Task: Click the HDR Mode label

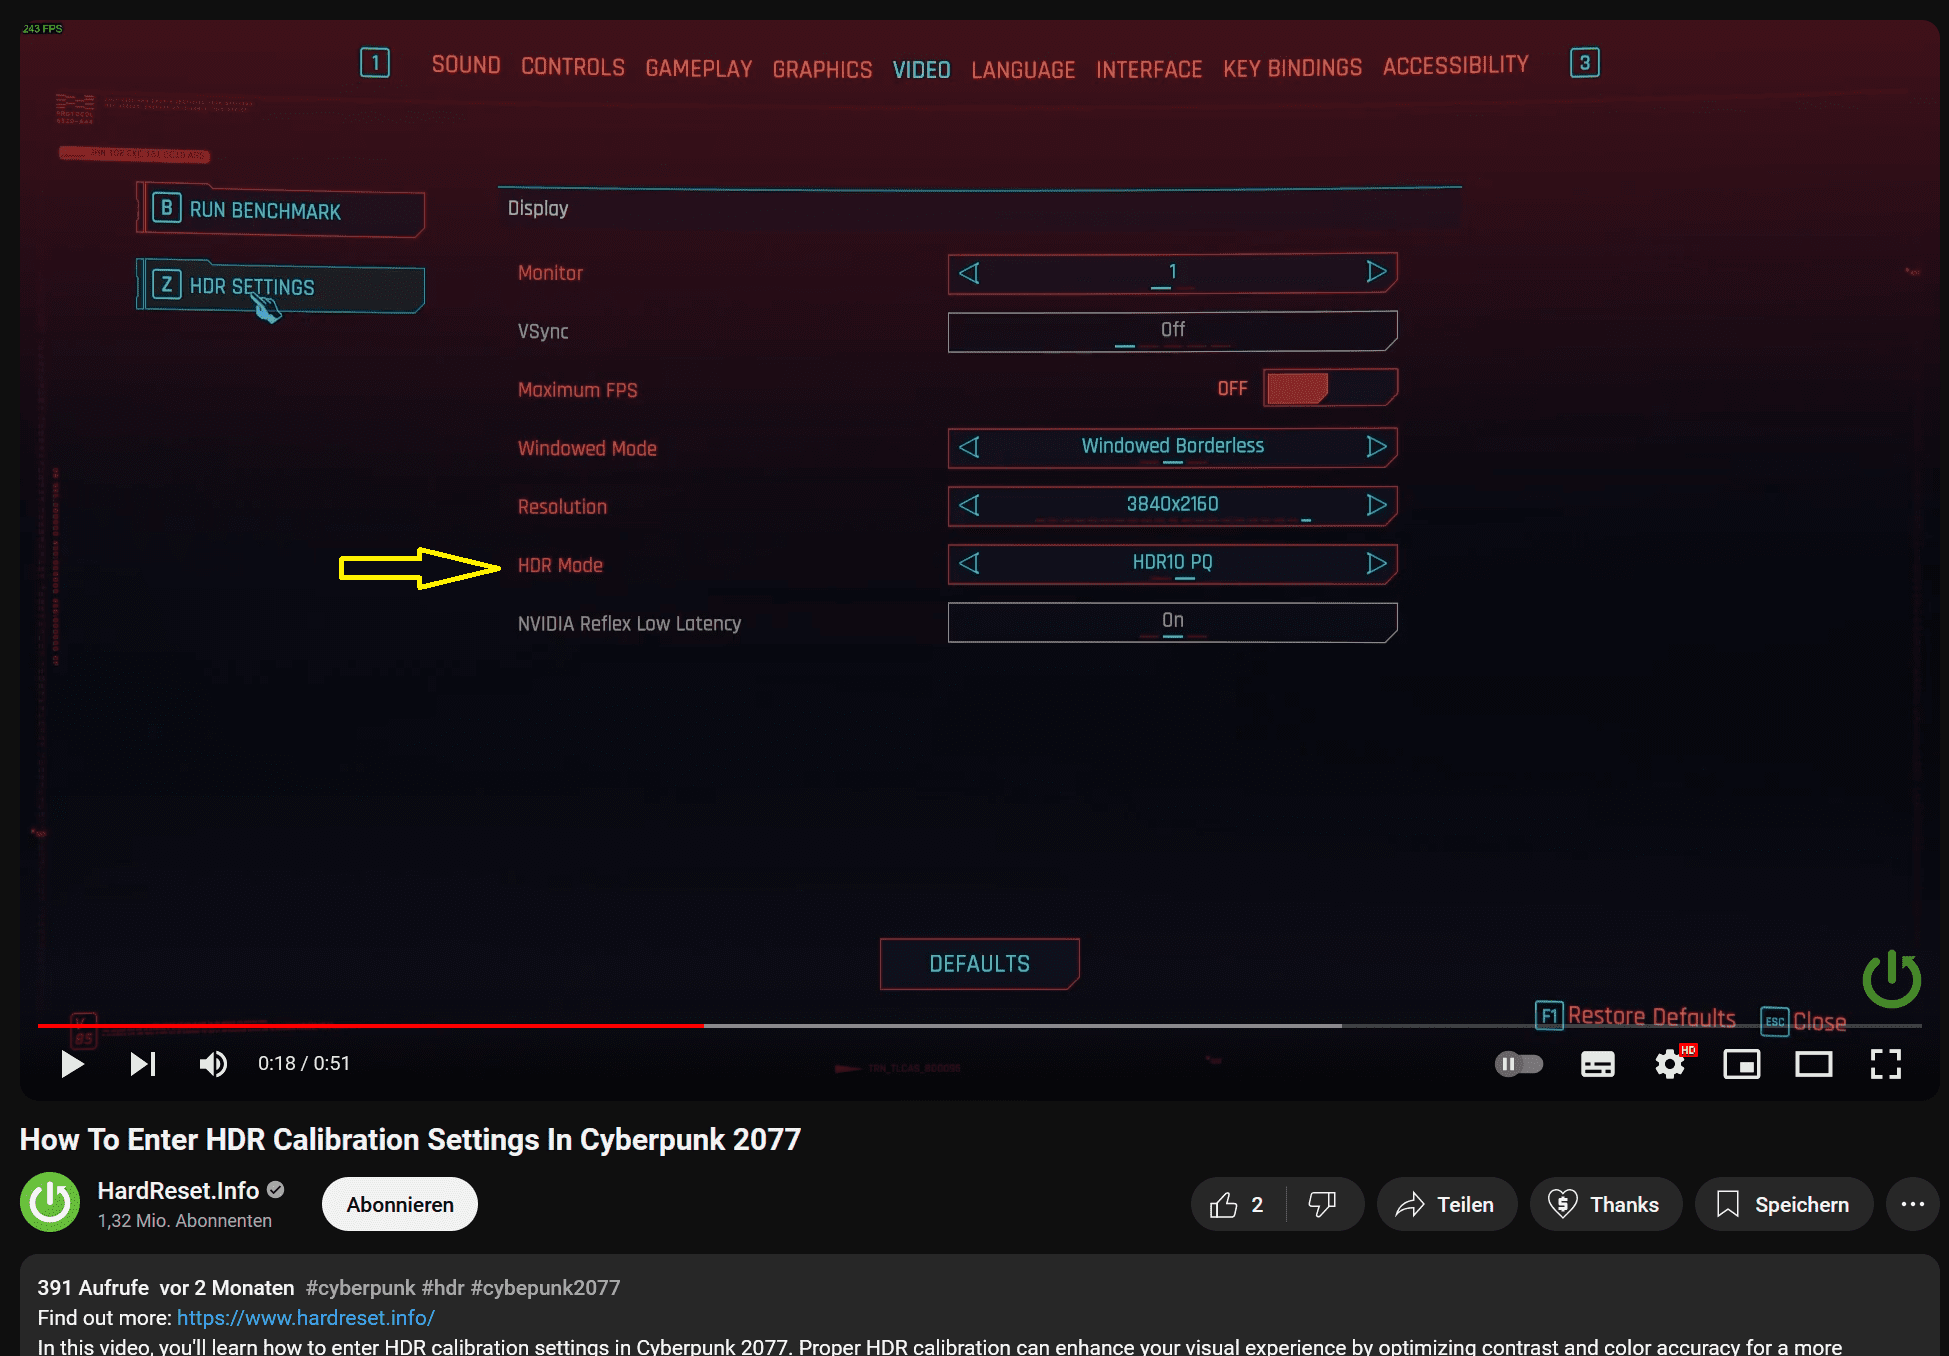Action: point(560,565)
